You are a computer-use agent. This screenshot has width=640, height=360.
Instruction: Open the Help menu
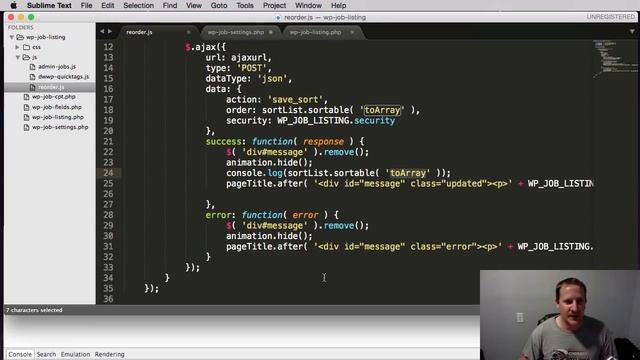338,5
